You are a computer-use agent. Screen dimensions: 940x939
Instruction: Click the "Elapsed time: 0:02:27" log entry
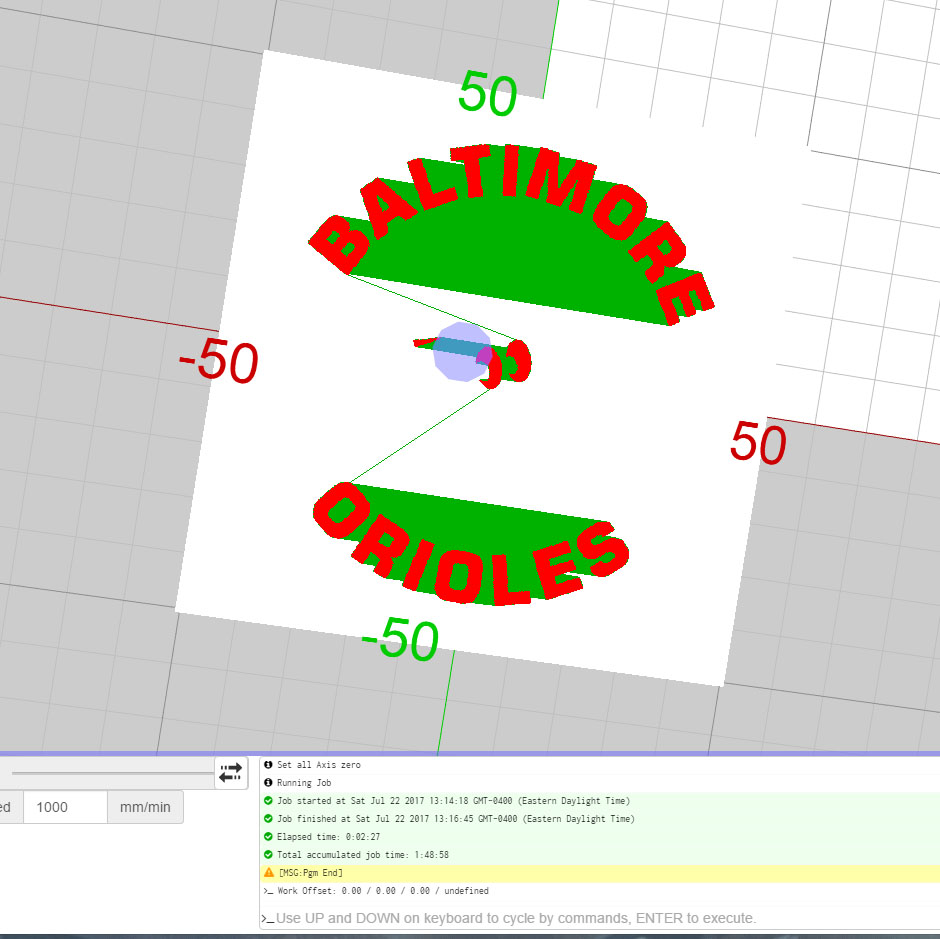point(328,836)
